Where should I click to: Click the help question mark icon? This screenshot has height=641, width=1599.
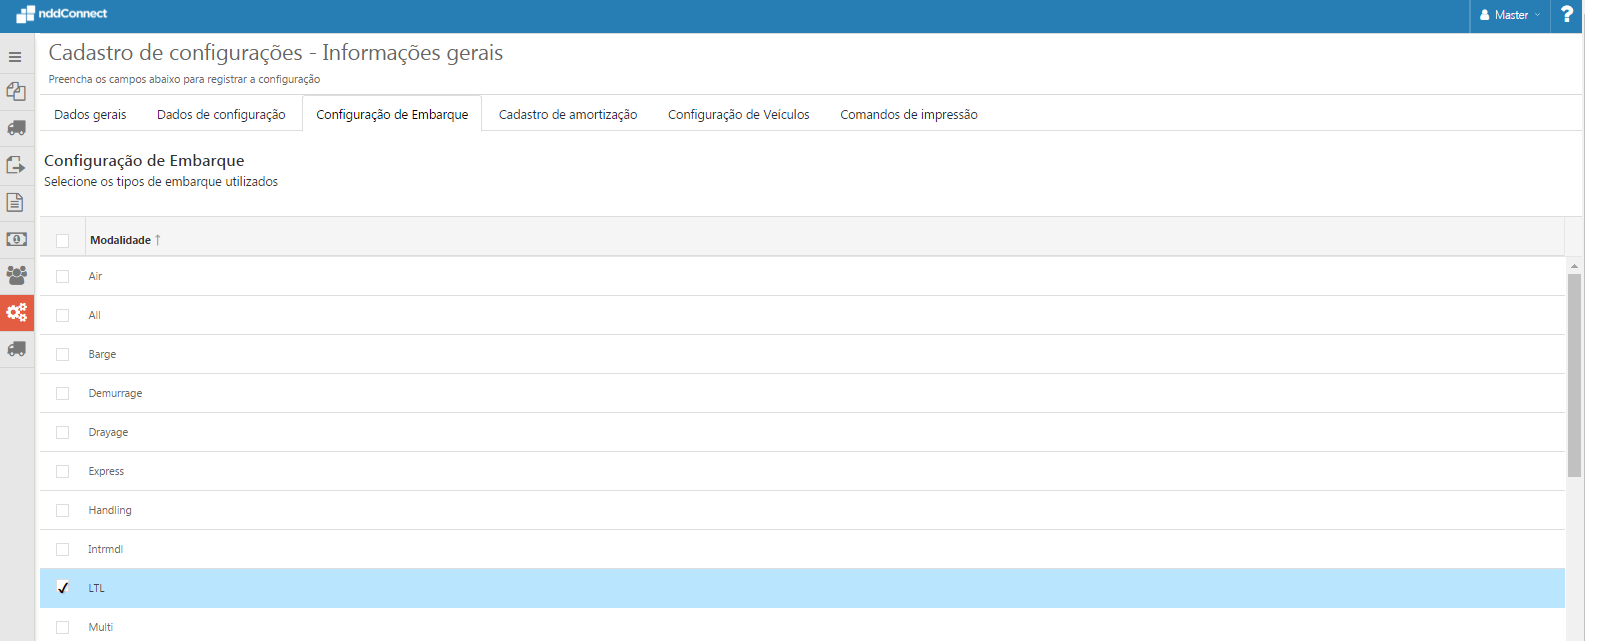tap(1566, 15)
